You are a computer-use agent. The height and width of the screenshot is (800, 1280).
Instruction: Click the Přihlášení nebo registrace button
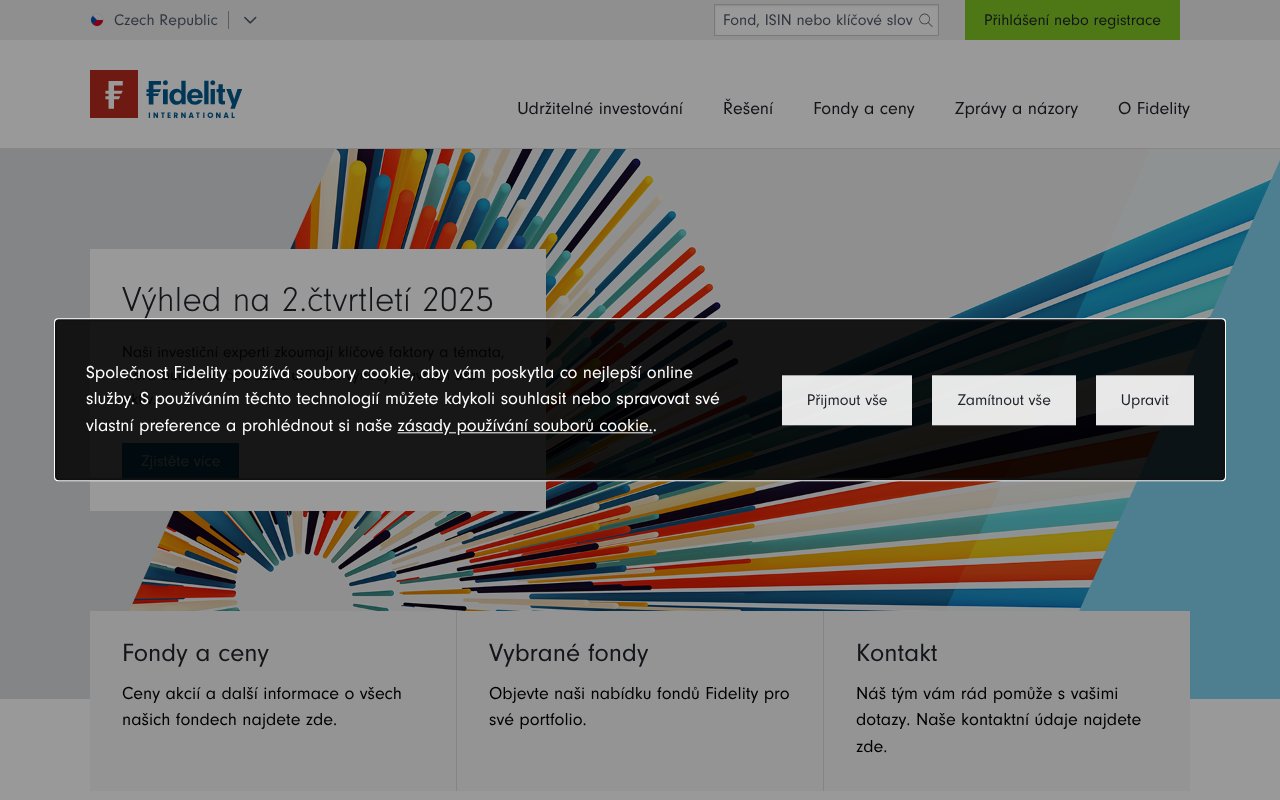click(x=1071, y=19)
